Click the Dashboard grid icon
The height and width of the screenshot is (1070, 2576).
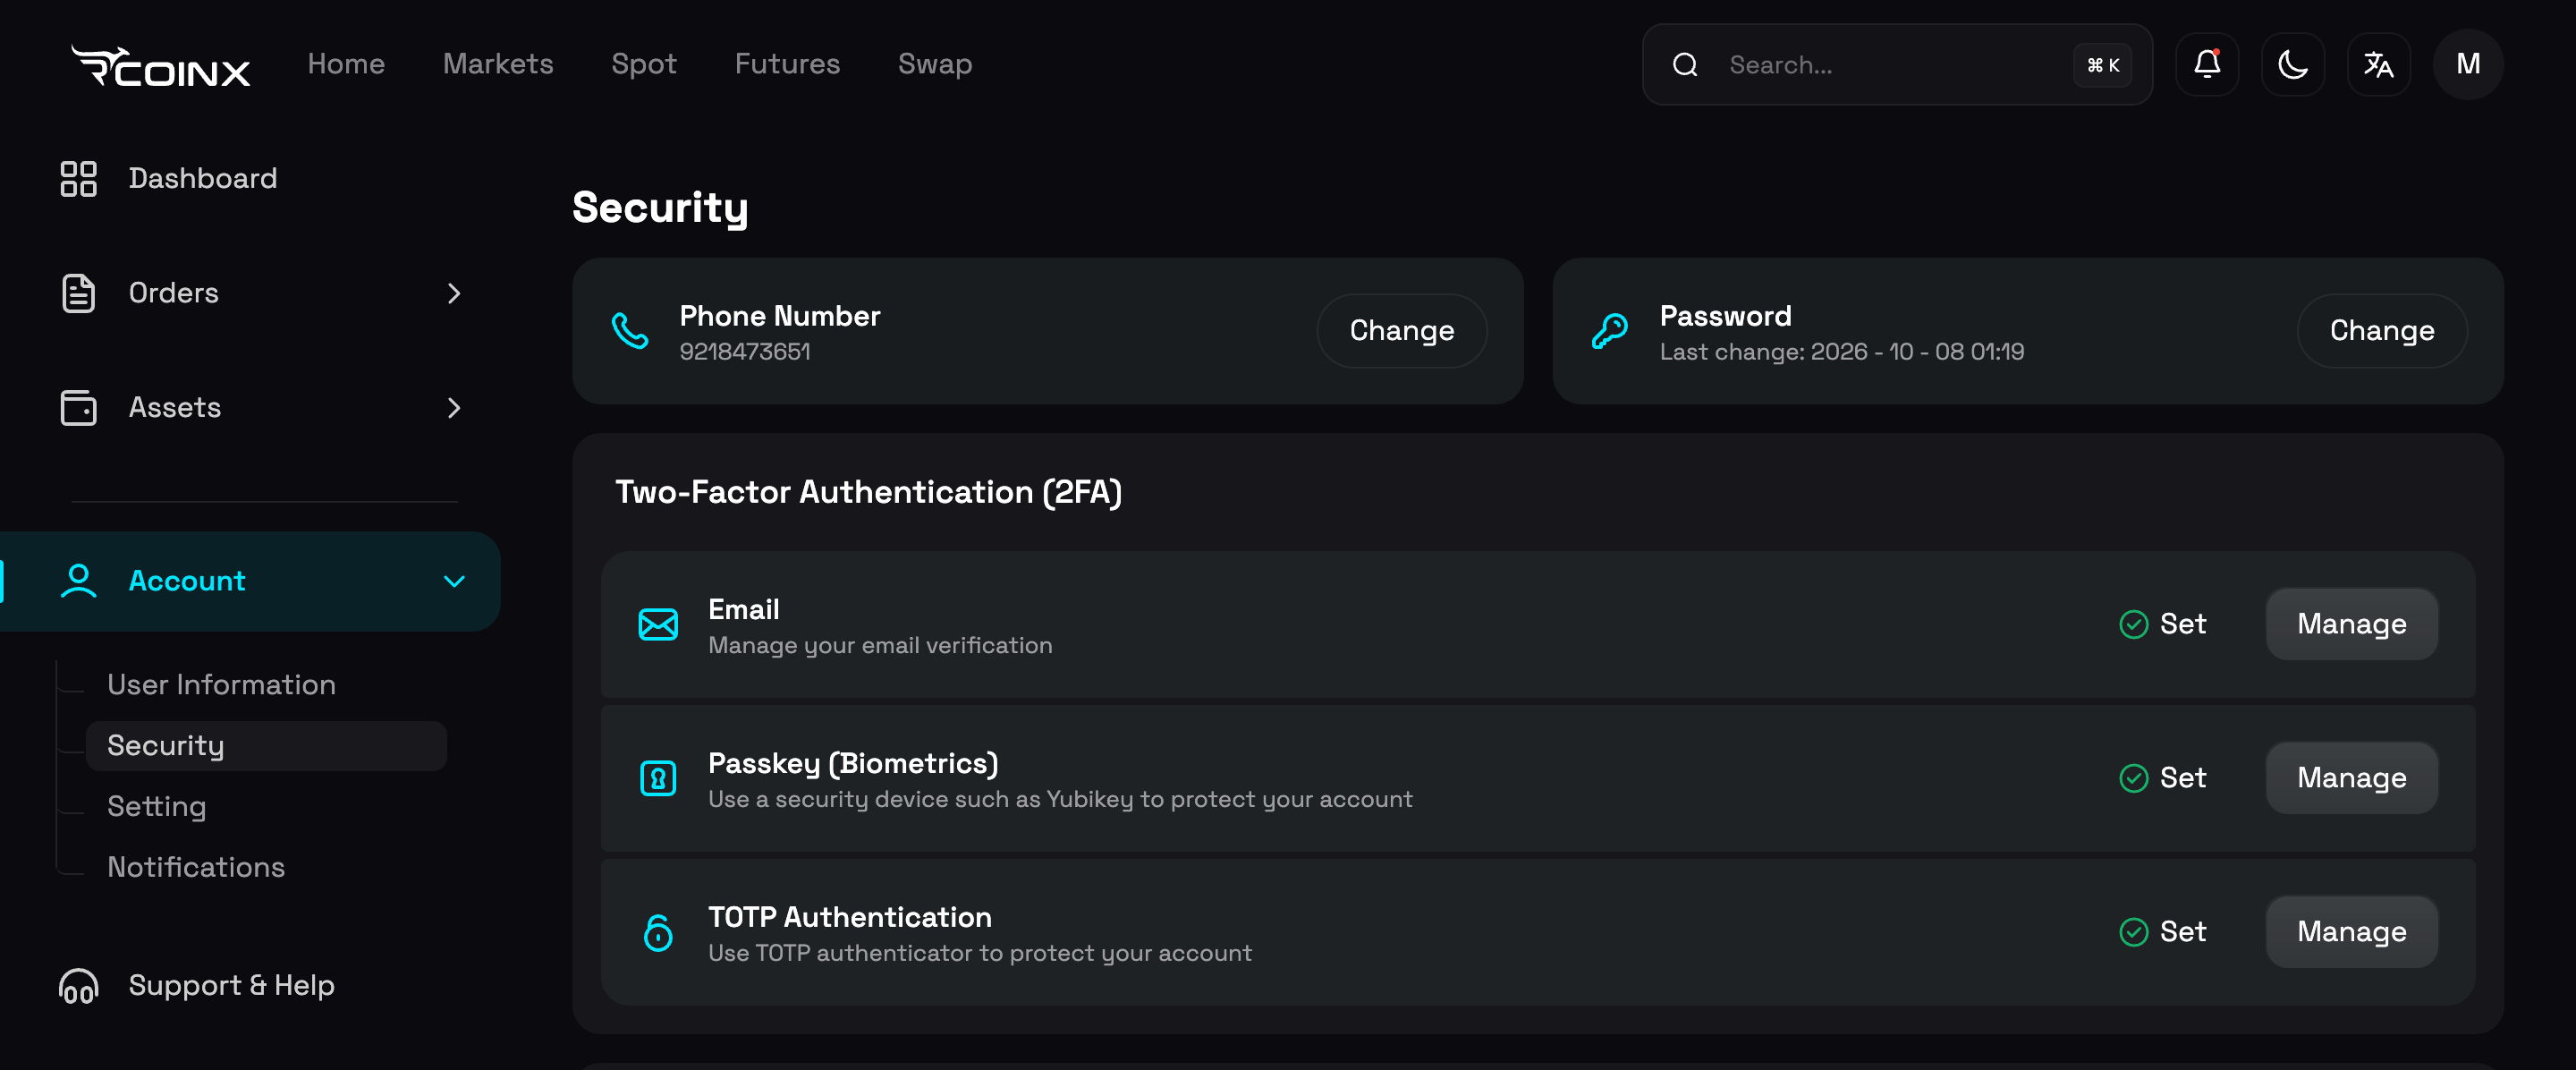pyautogui.click(x=79, y=179)
